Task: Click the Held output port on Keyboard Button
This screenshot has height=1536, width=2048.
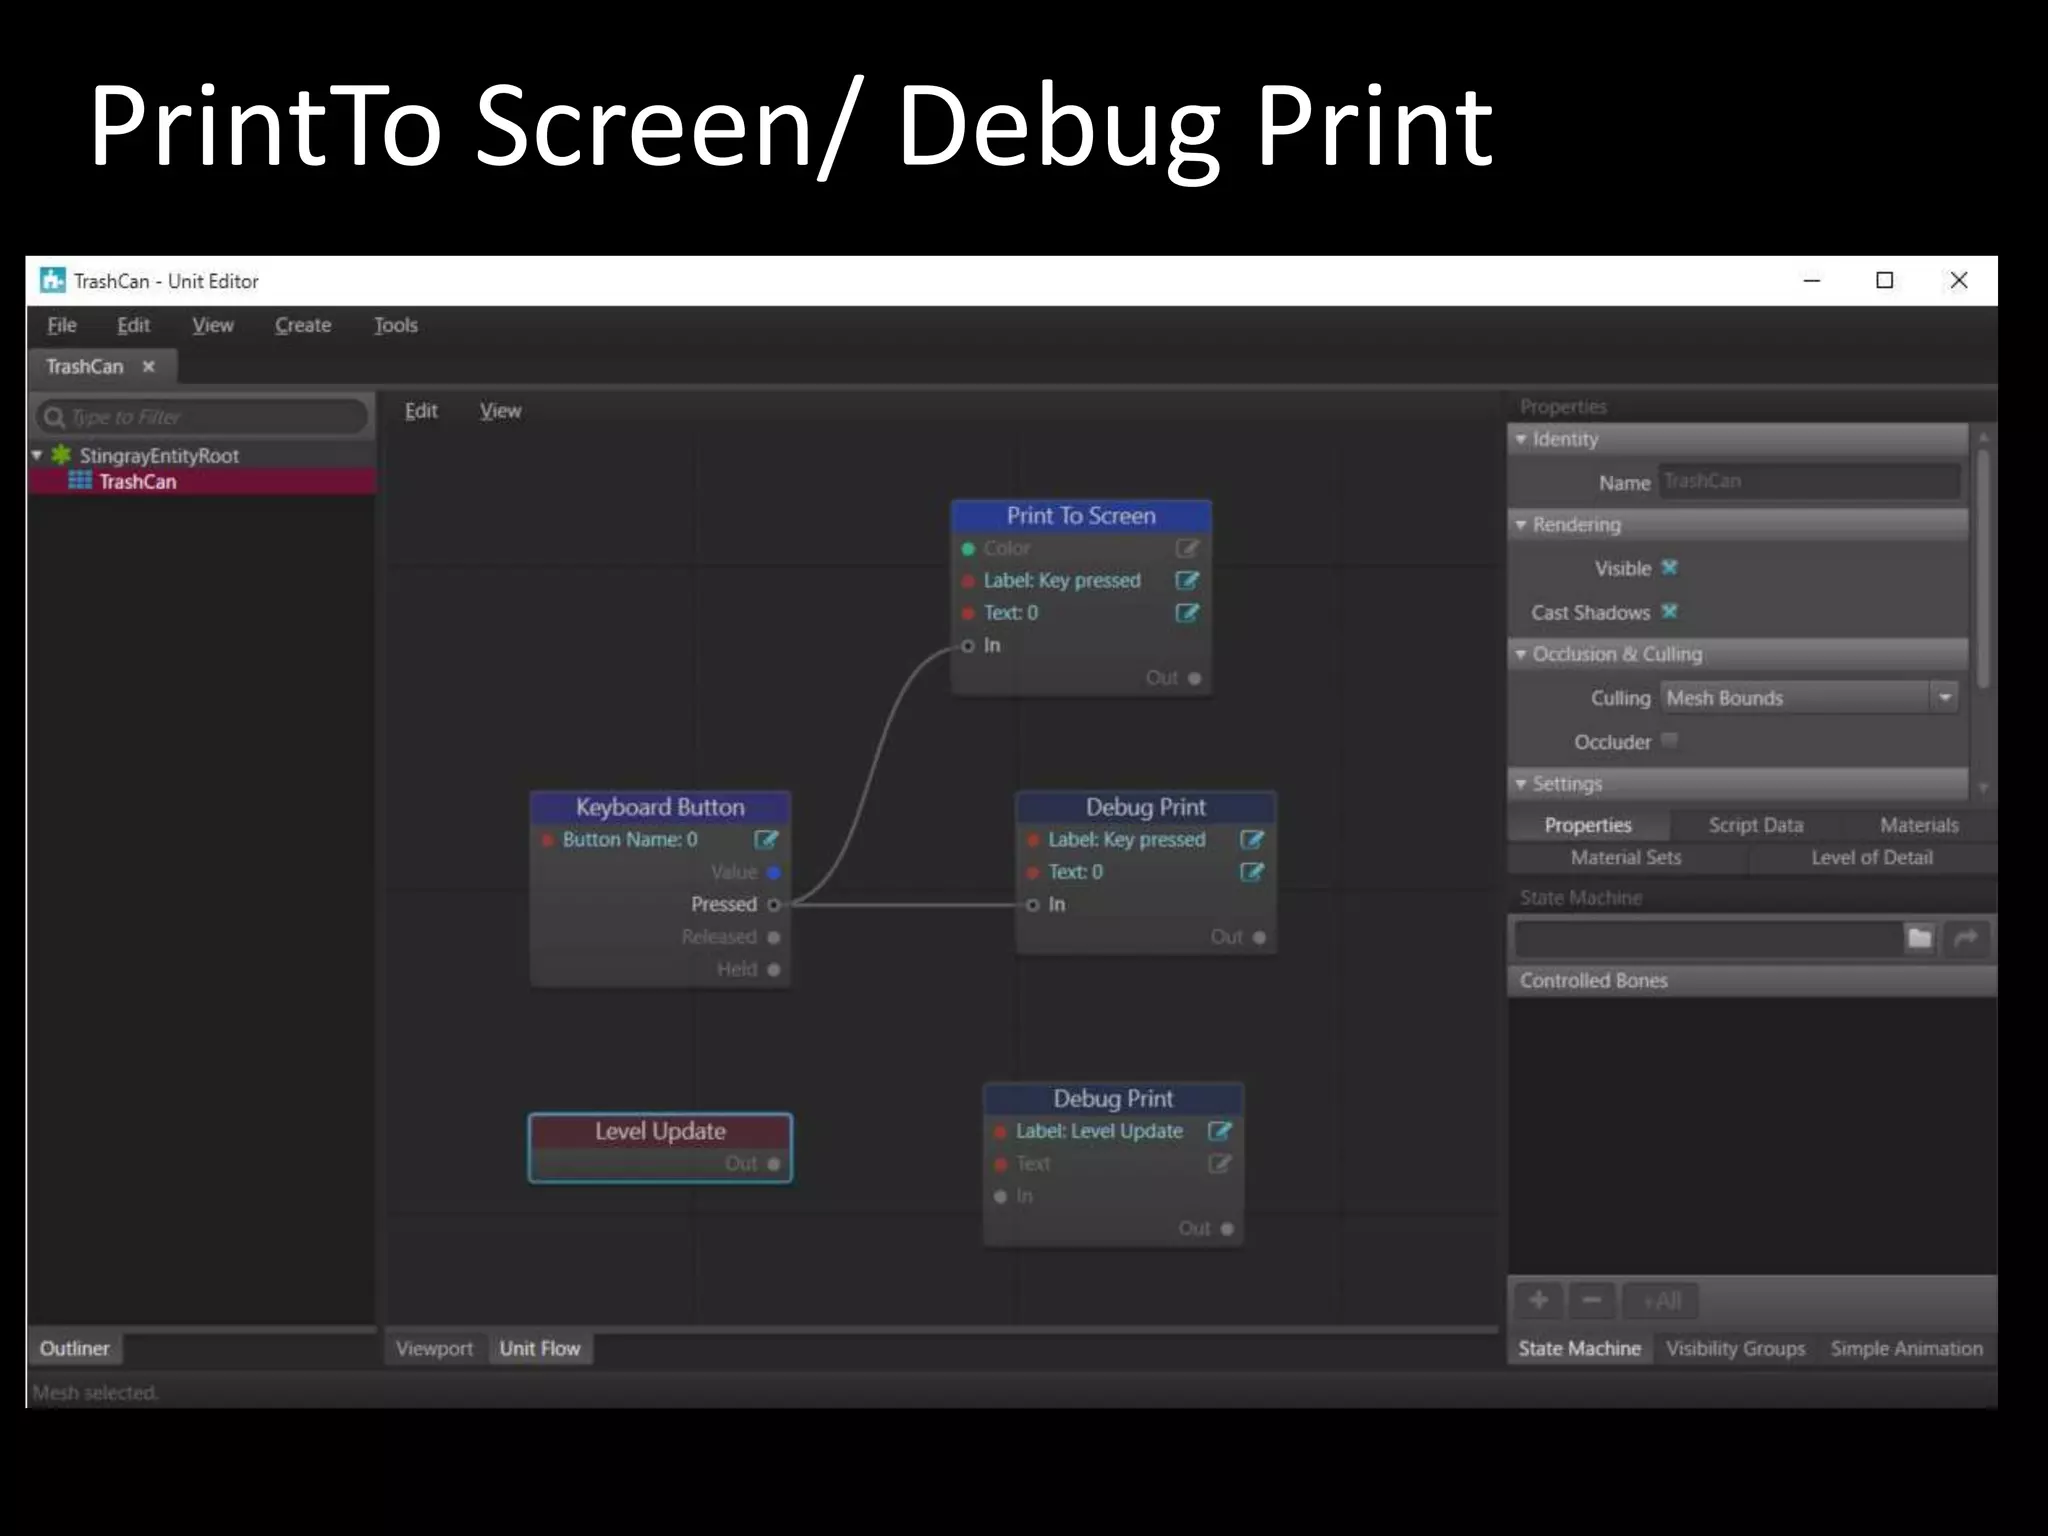Action: (x=774, y=969)
